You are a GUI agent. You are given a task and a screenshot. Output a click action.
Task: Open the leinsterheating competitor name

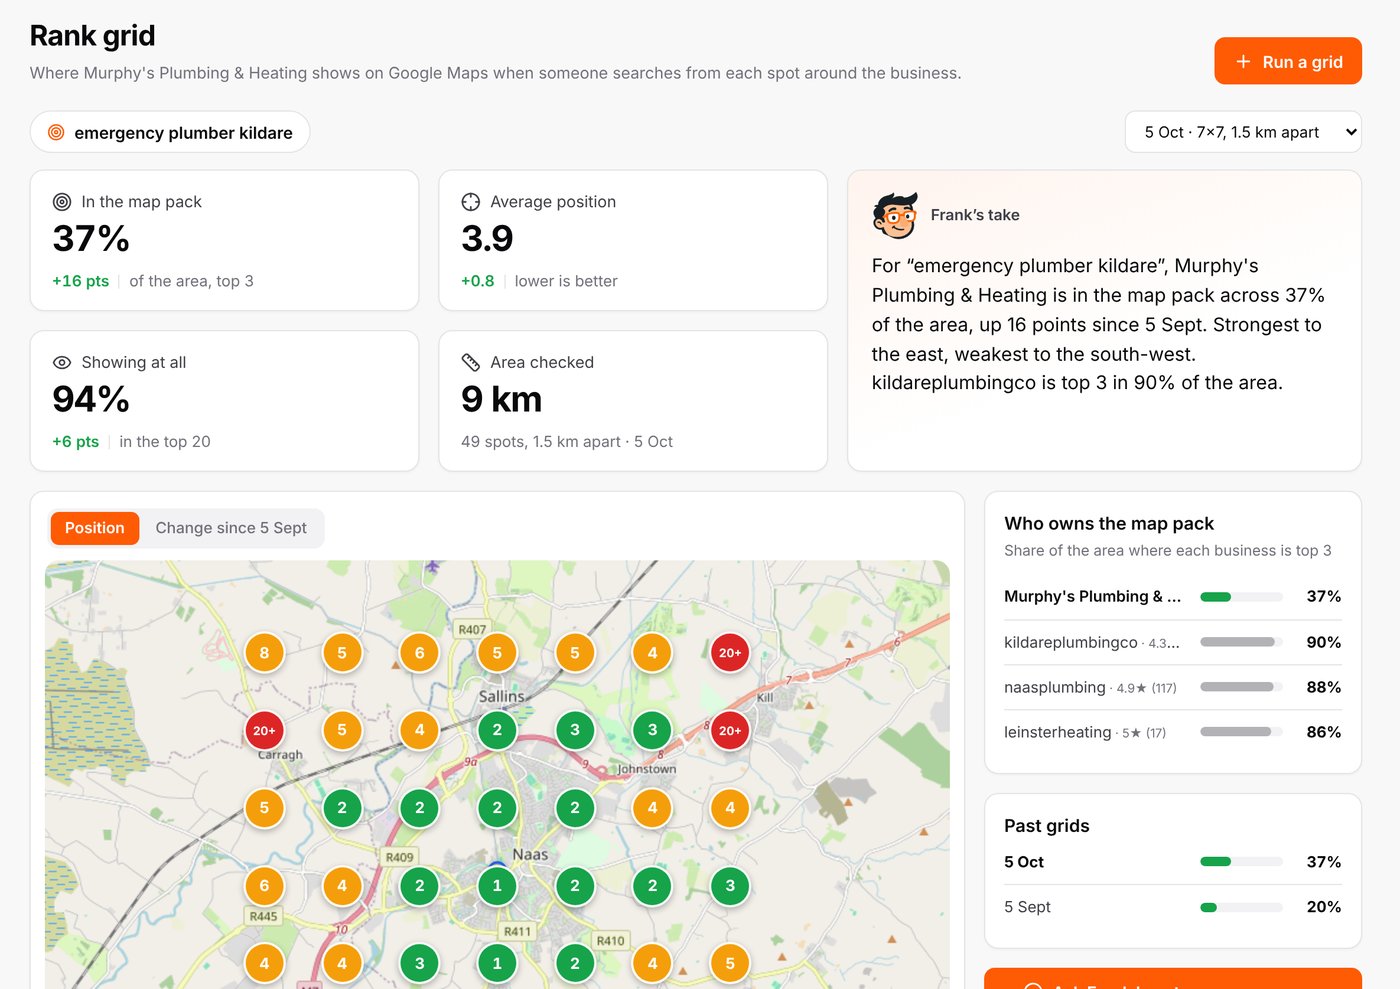1057,732
